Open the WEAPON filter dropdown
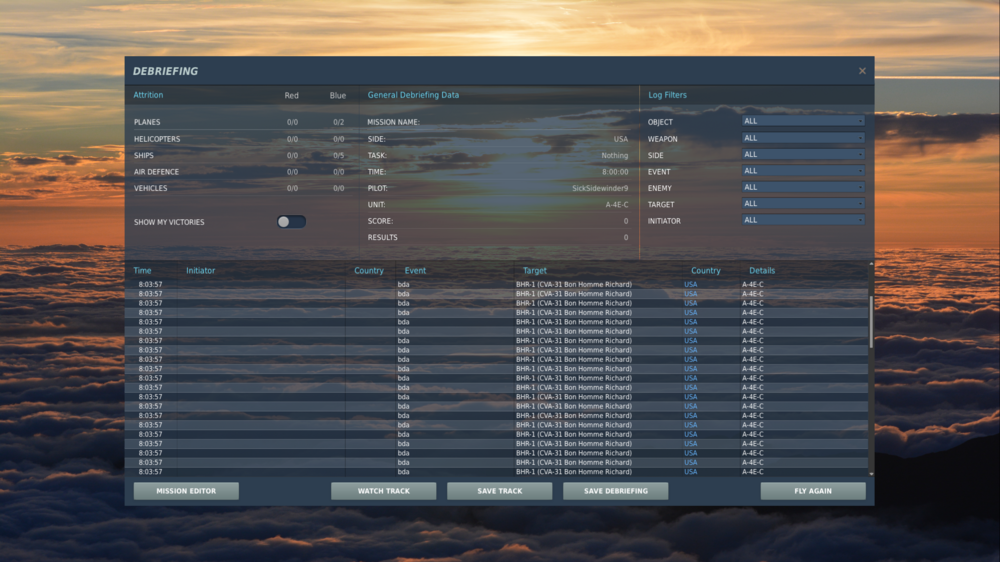Screen dimensions: 1000x562 (803, 138)
